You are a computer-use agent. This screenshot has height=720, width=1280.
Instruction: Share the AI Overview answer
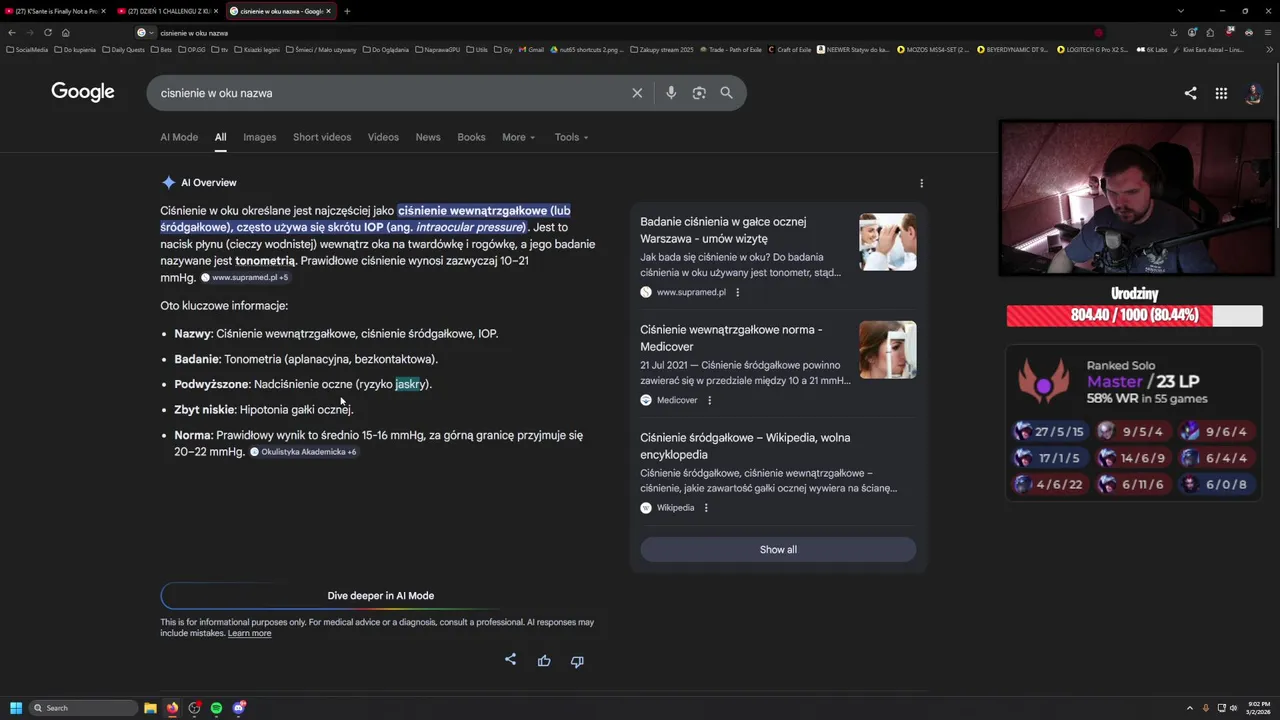(511, 660)
